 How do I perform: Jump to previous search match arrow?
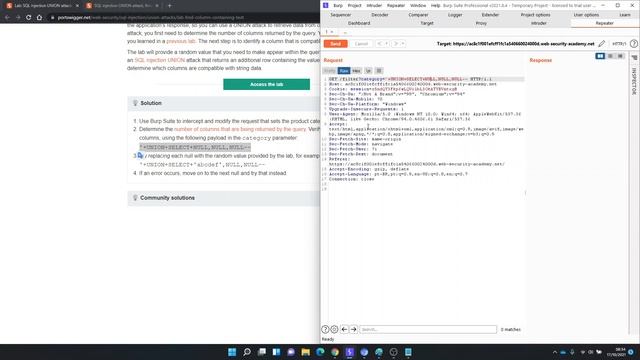point(344,329)
